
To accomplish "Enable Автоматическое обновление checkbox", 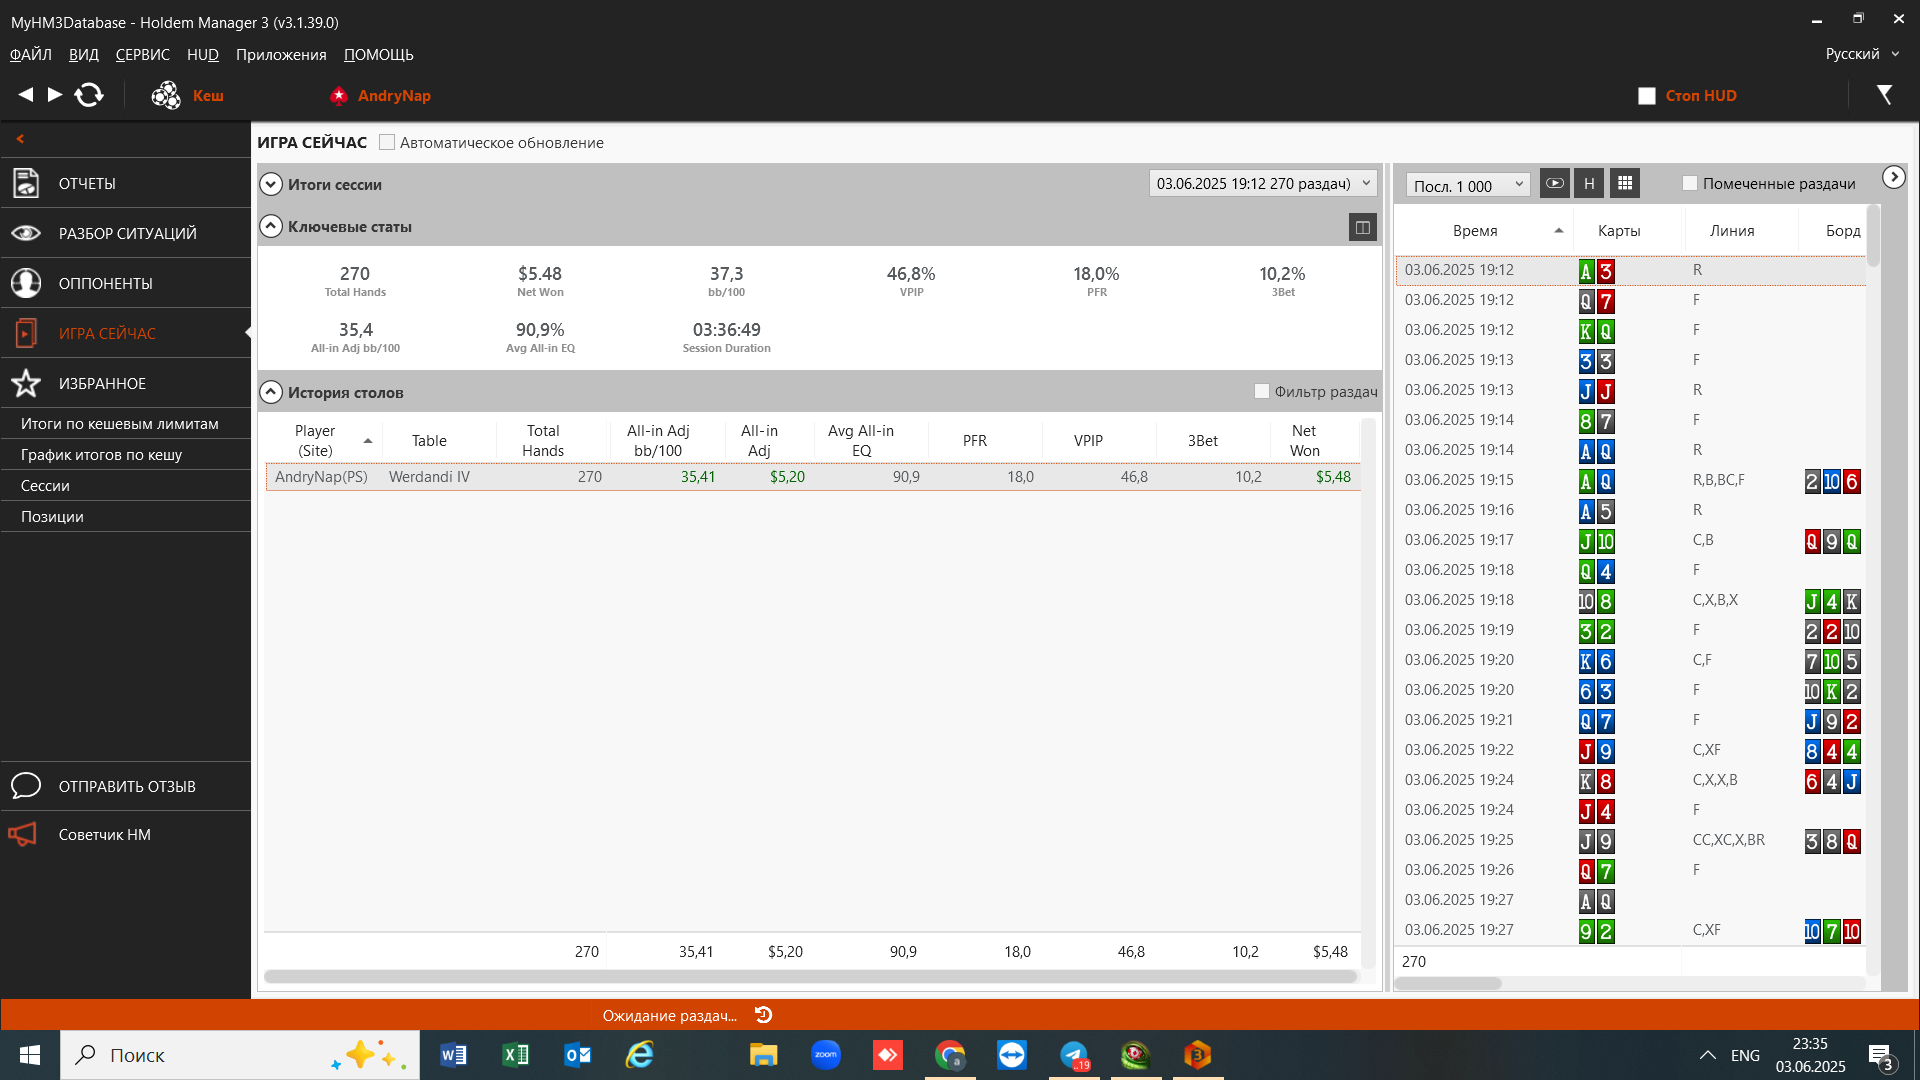I will (x=387, y=142).
